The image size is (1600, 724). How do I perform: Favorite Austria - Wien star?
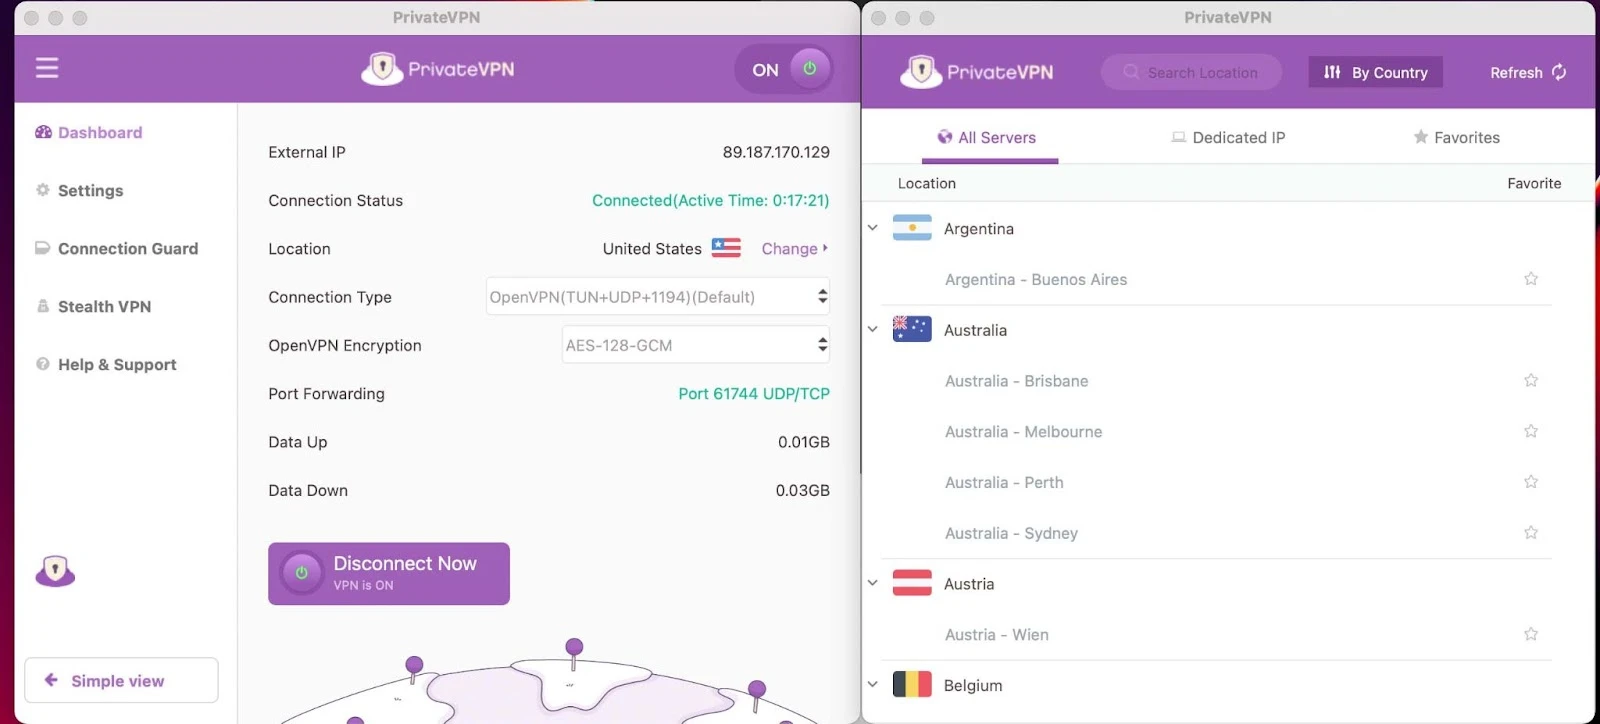click(x=1531, y=634)
